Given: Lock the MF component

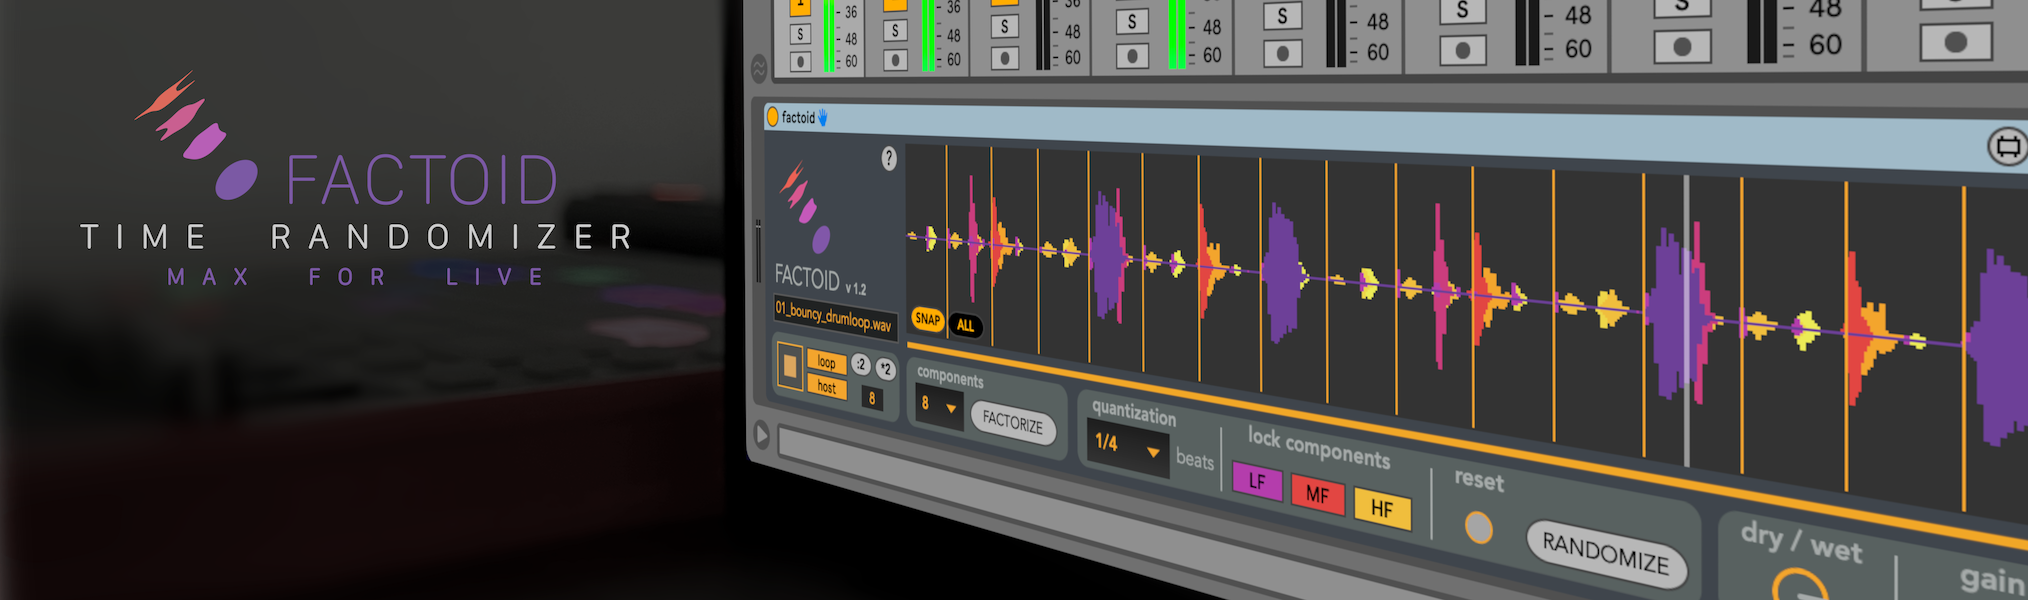Looking at the screenshot, I should pos(1317,494).
